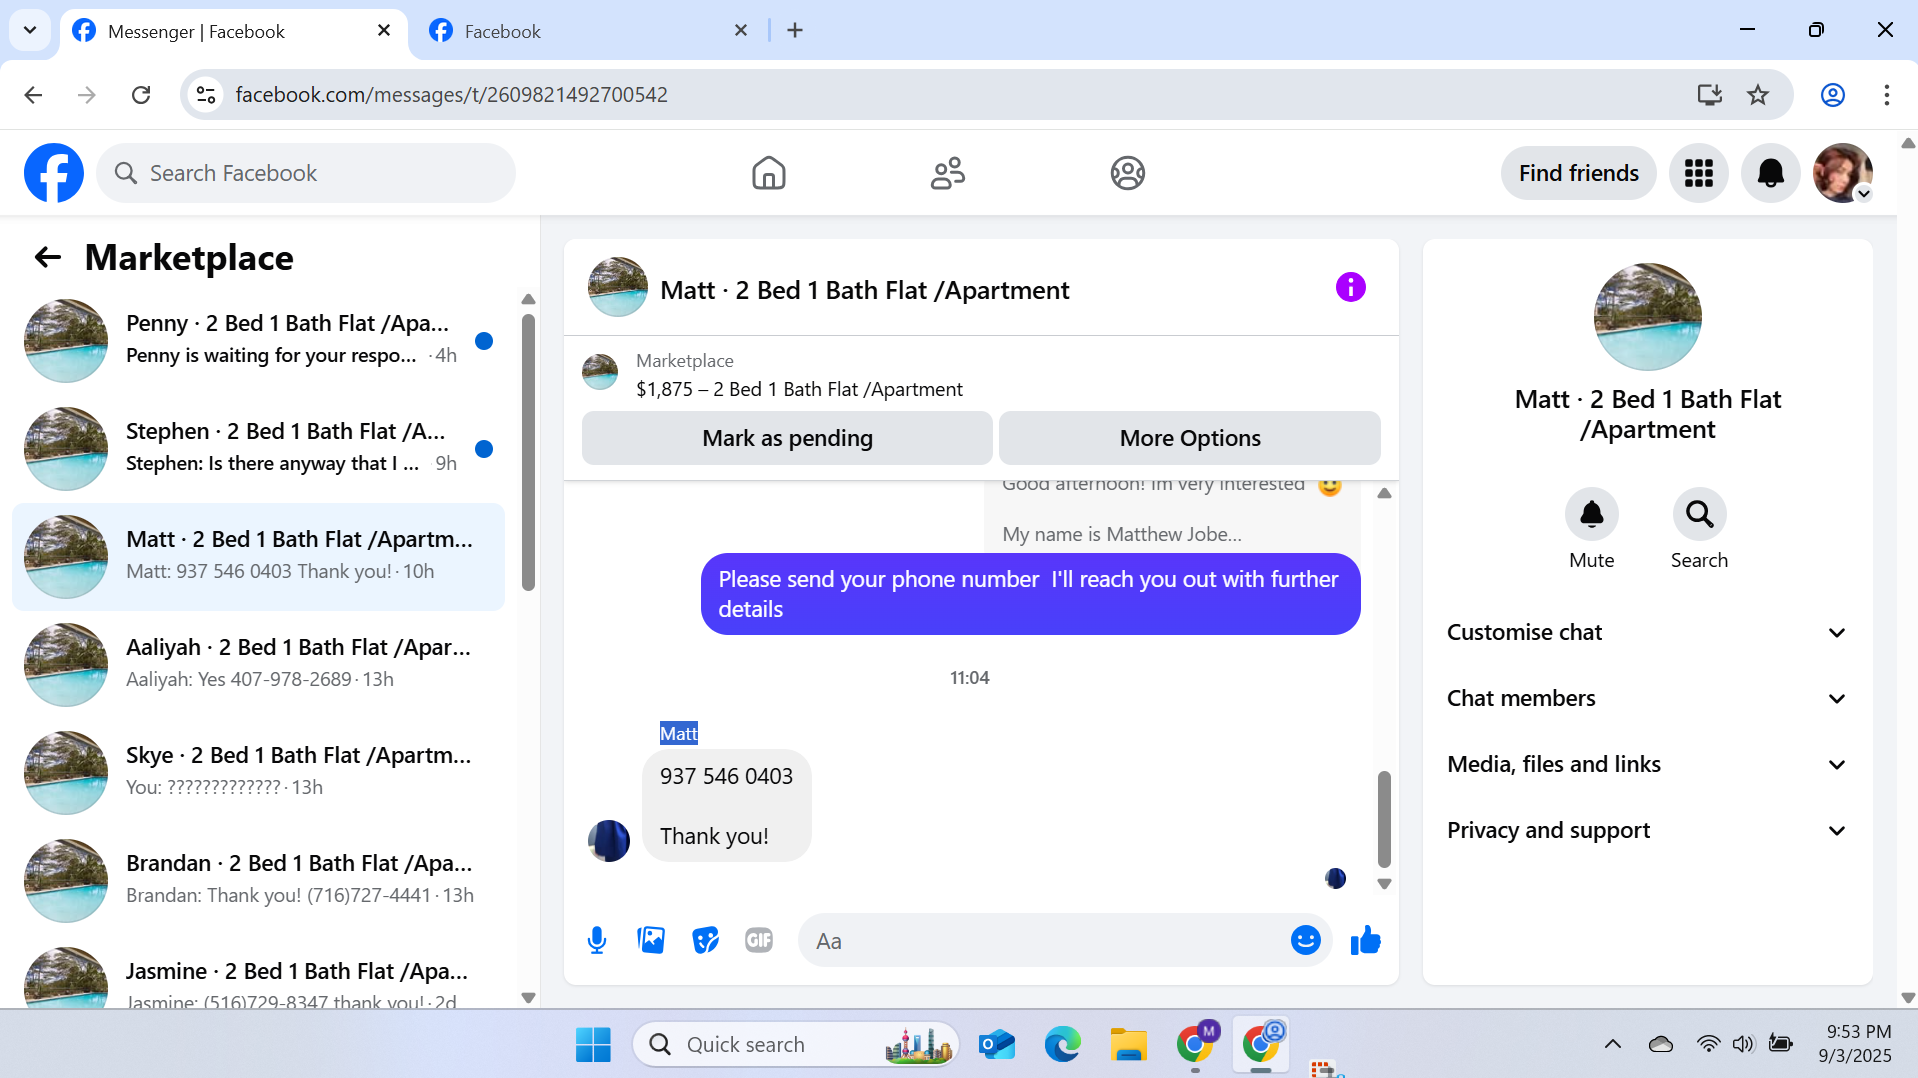The image size is (1918, 1078).
Task: Open the clock and date in taskbar
Action: pos(1857,1044)
